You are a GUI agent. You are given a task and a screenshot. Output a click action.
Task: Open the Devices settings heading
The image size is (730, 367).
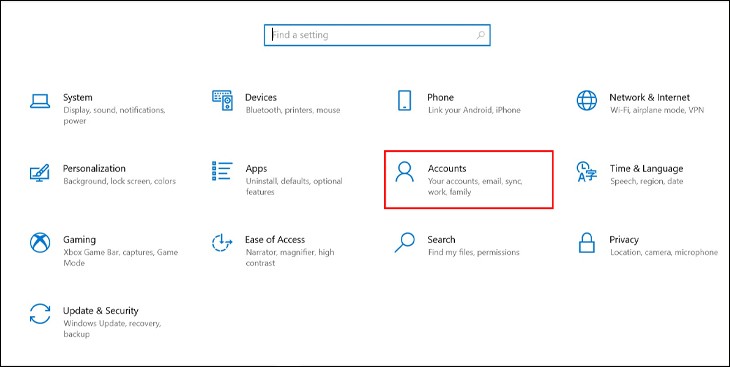coord(261,97)
